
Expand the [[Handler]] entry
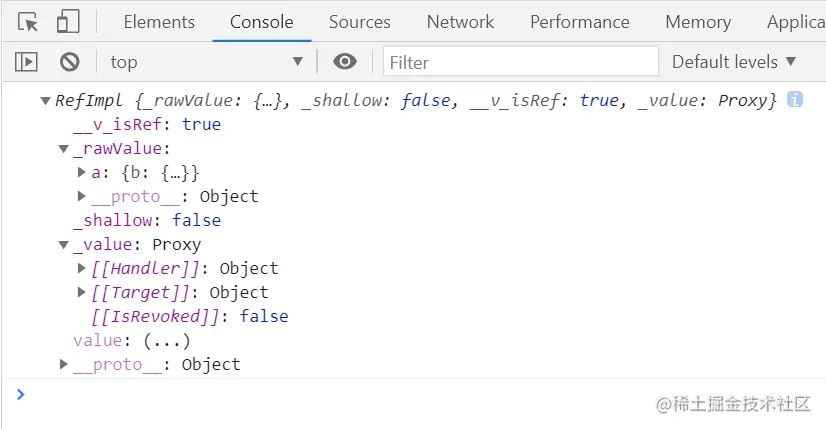pyautogui.click(x=82, y=269)
